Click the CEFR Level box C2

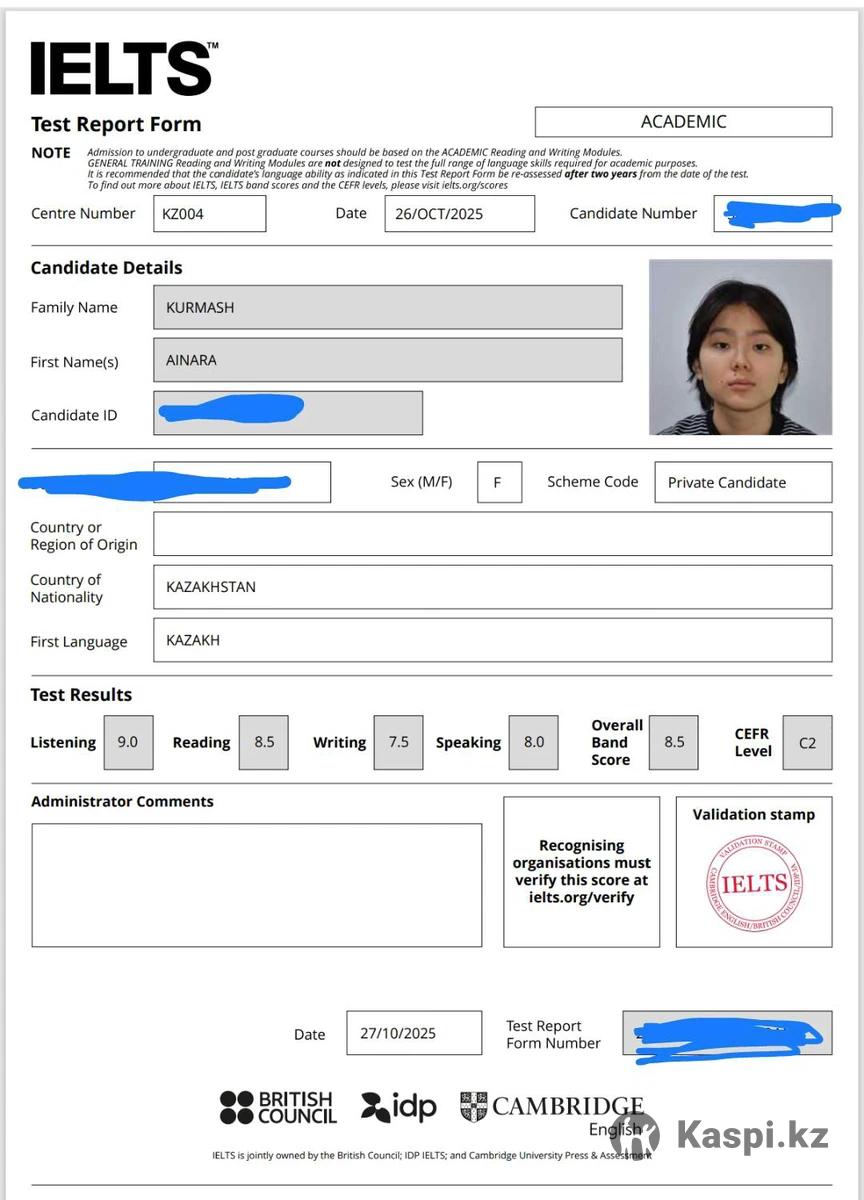pos(807,743)
